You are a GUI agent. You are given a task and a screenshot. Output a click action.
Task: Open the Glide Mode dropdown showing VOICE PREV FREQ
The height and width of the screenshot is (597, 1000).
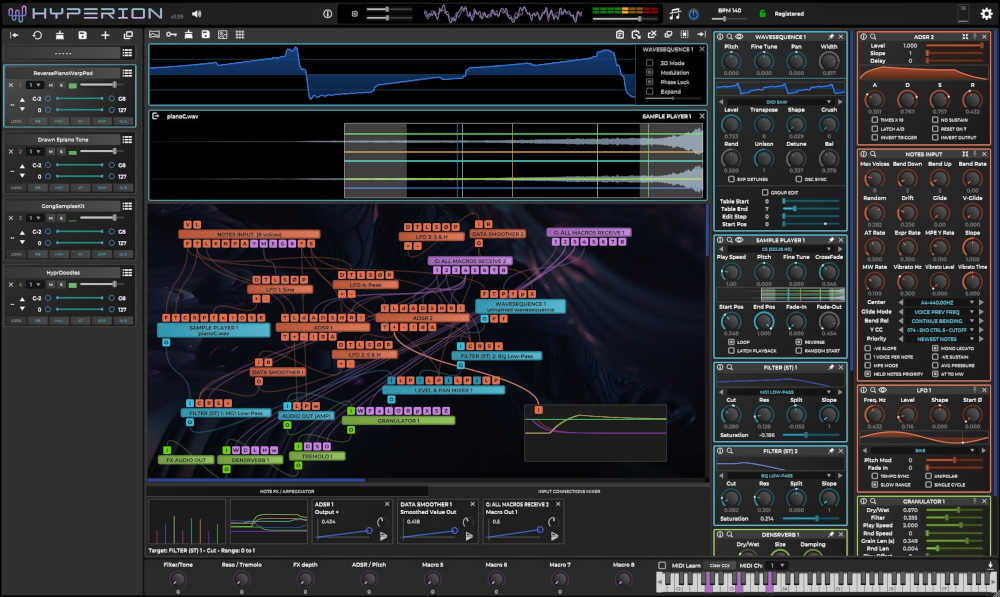tap(938, 311)
